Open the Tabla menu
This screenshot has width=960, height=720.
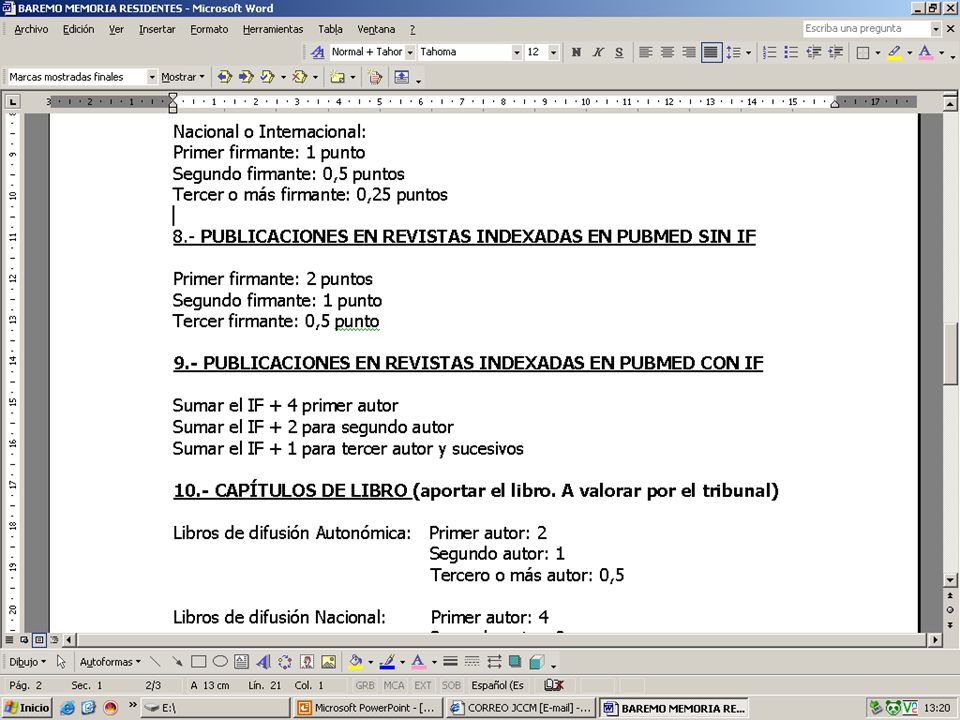tap(330, 29)
